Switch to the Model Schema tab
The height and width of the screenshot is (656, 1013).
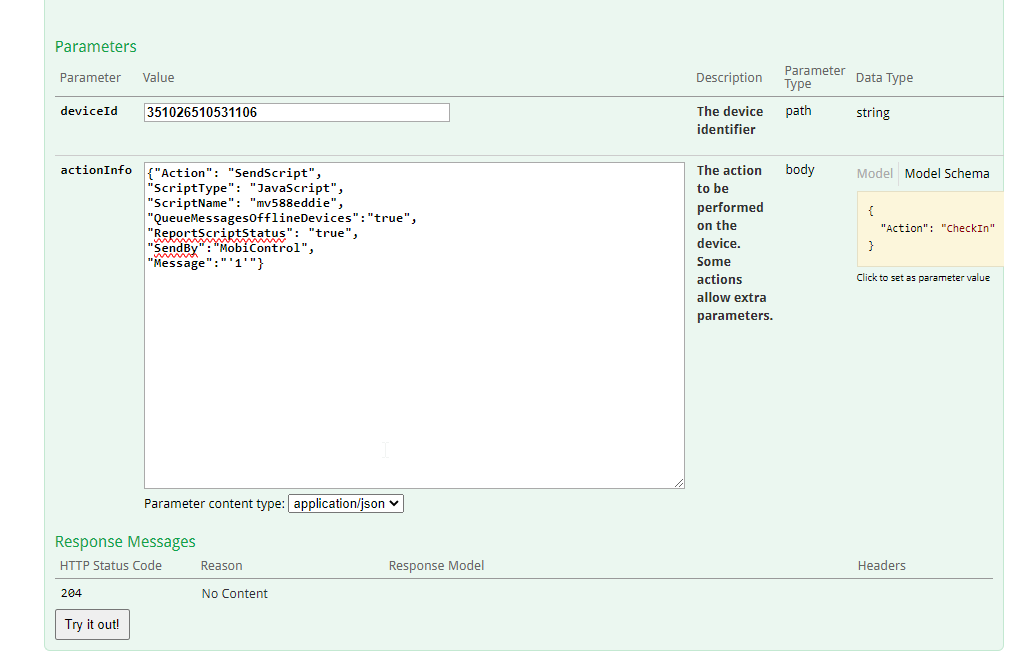(x=946, y=174)
